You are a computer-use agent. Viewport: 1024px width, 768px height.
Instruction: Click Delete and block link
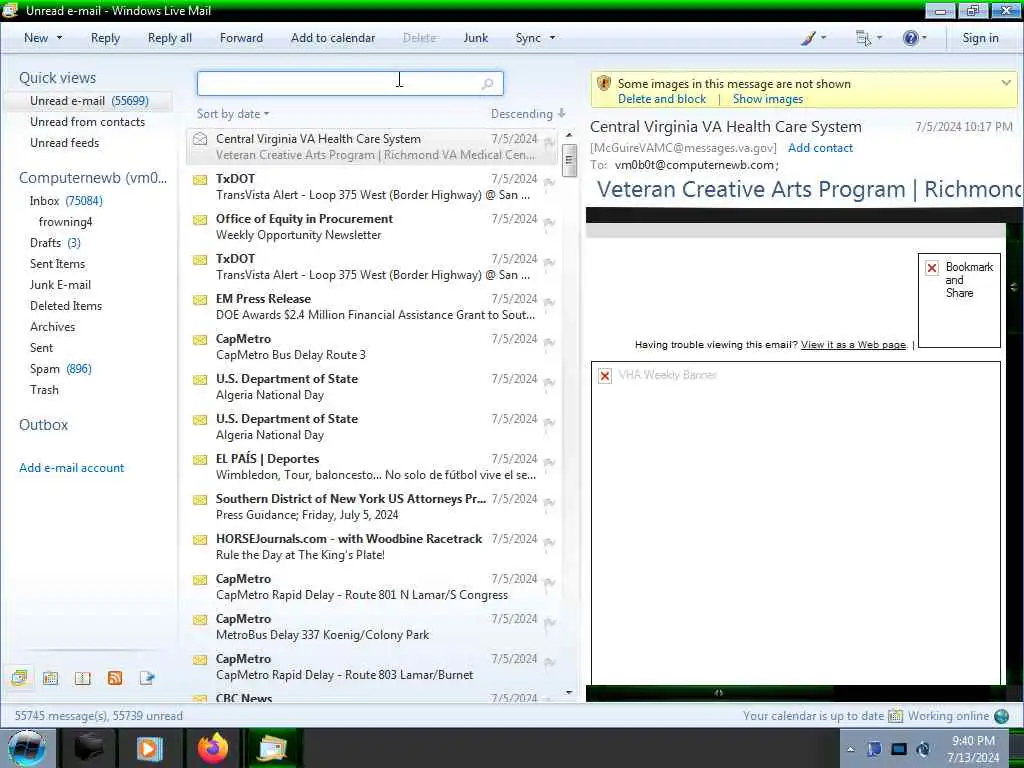[x=662, y=99]
